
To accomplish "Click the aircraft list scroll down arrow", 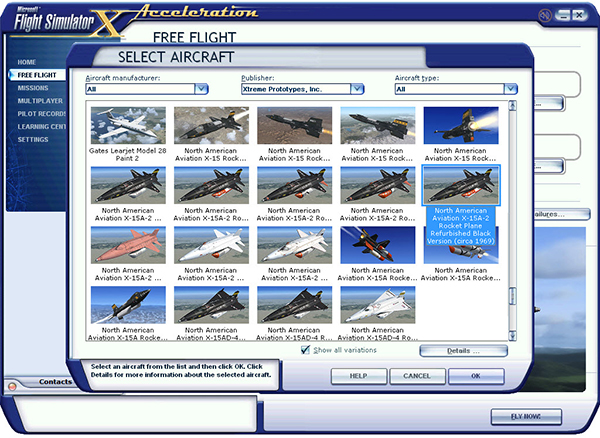I will [512, 336].
